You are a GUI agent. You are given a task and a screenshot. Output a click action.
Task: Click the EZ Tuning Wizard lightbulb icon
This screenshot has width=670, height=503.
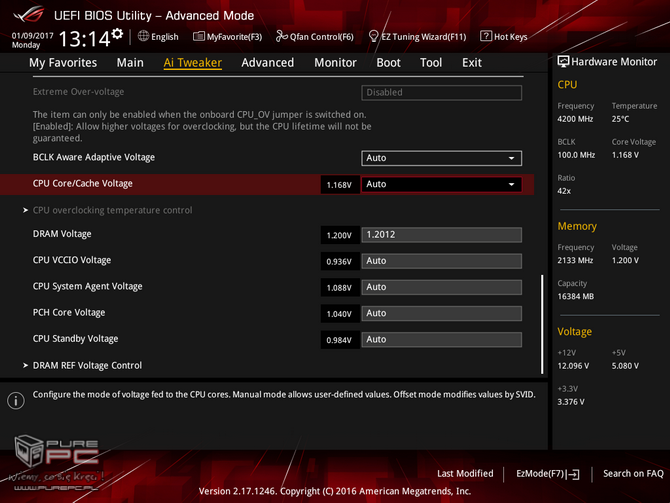[x=373, y=36]
